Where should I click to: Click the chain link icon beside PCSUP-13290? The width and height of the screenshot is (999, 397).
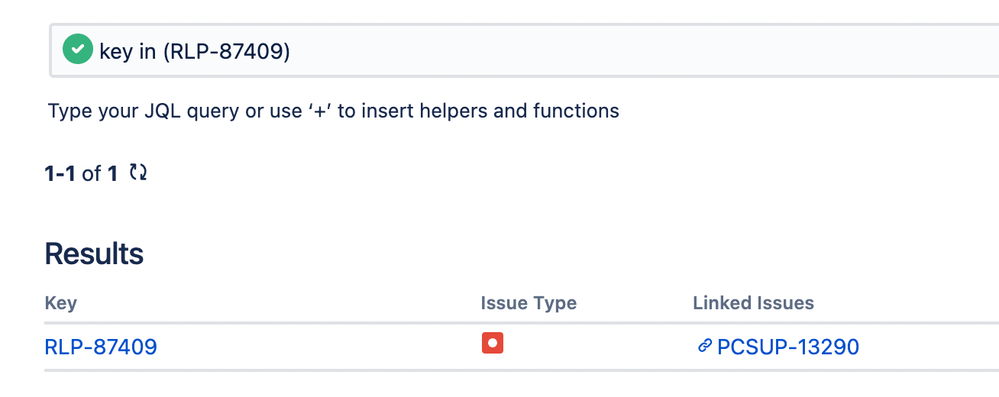[705, 346]
